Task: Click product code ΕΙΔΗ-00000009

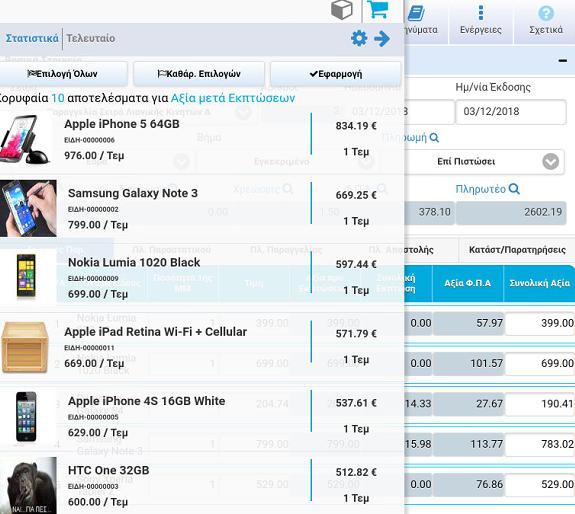Action: pyautogui.click(x=93, y=279)
